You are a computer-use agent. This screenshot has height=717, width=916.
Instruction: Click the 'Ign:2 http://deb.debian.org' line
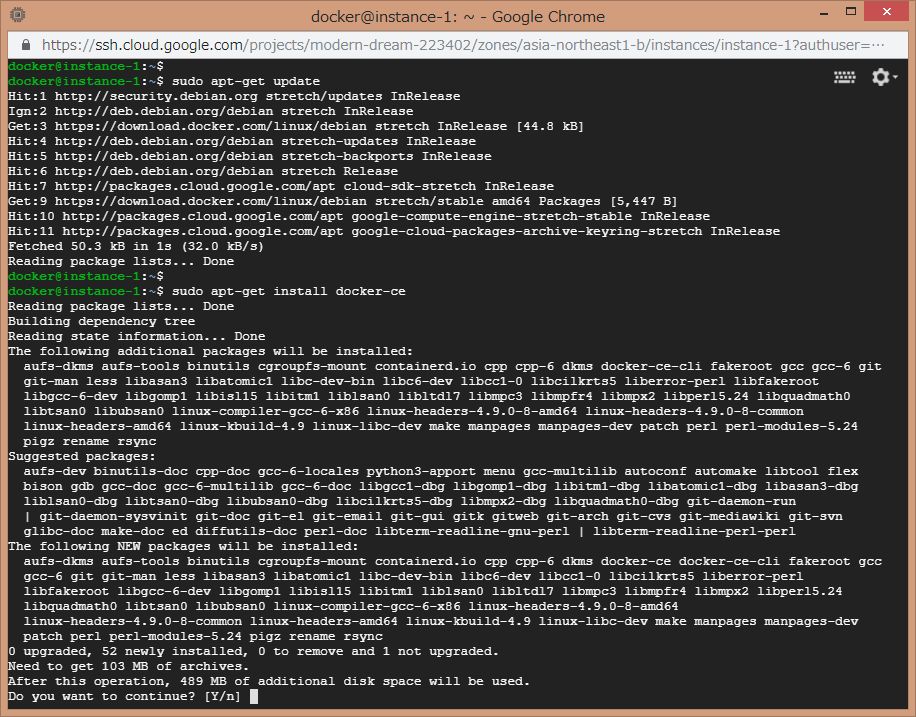[210, 111]
